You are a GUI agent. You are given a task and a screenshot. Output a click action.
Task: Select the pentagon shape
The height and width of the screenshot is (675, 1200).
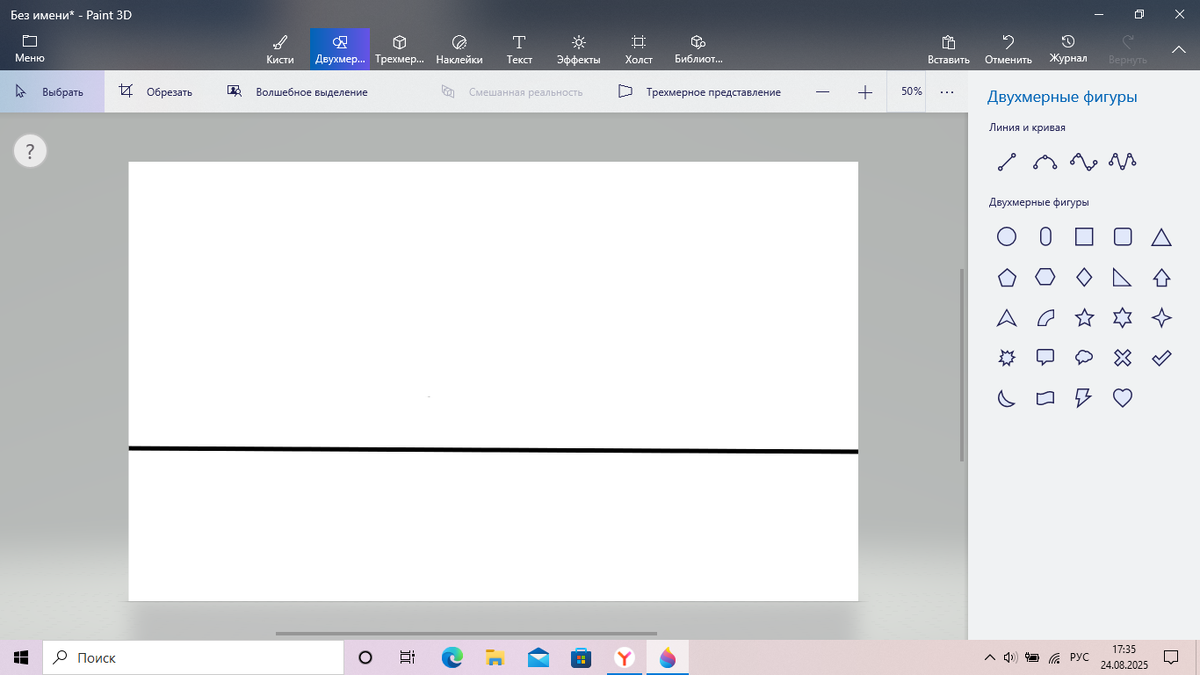[x=1007, y=277]
